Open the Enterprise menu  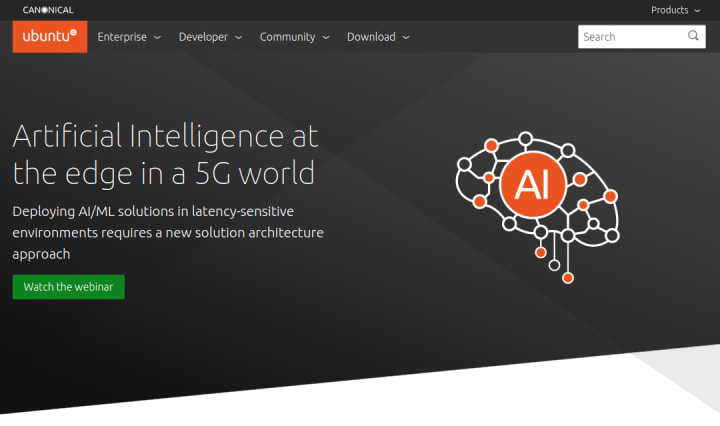pyautogui.click(x=129, y=37)
